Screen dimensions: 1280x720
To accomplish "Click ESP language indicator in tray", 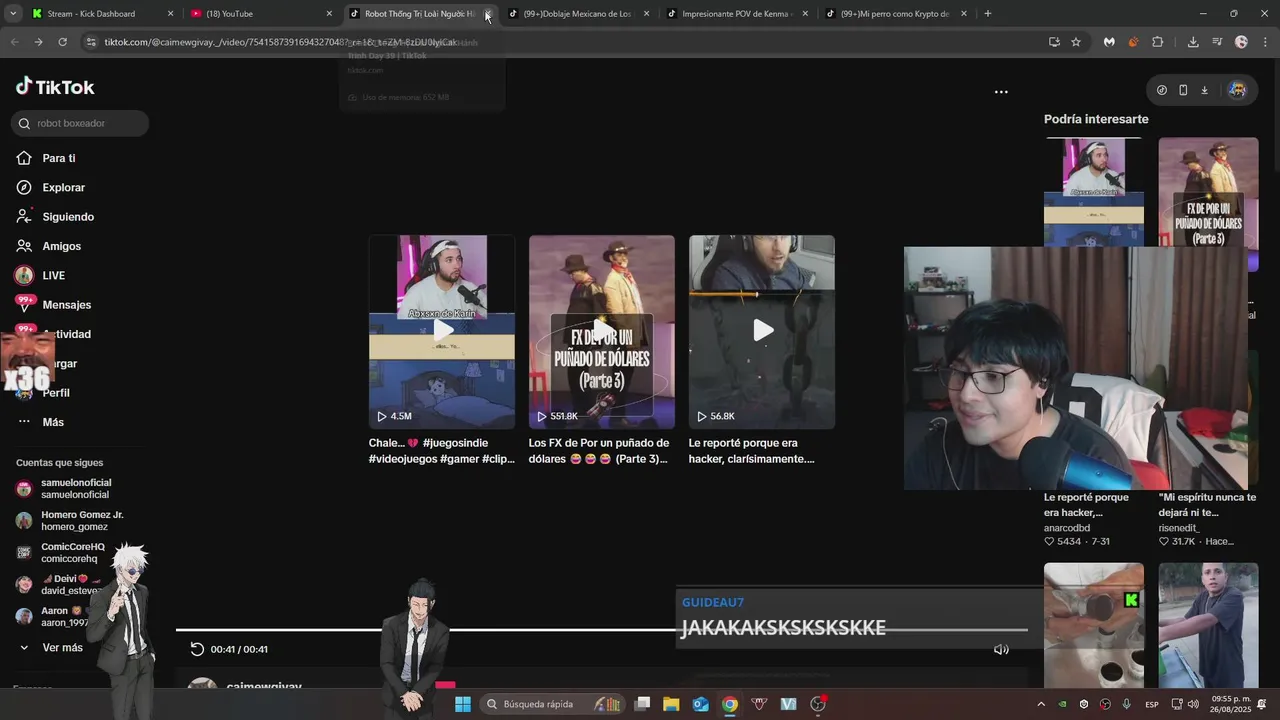I will [x=1152, y=704].
